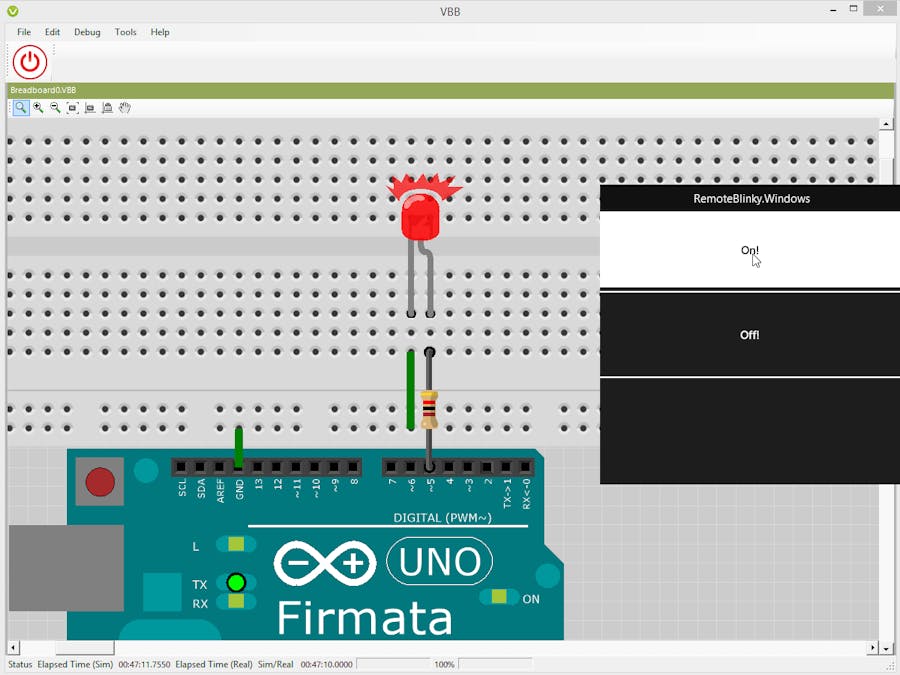Click the gray USB port on Arduino
This screenshot has width=900, height=675.
(x=66, y=568)
